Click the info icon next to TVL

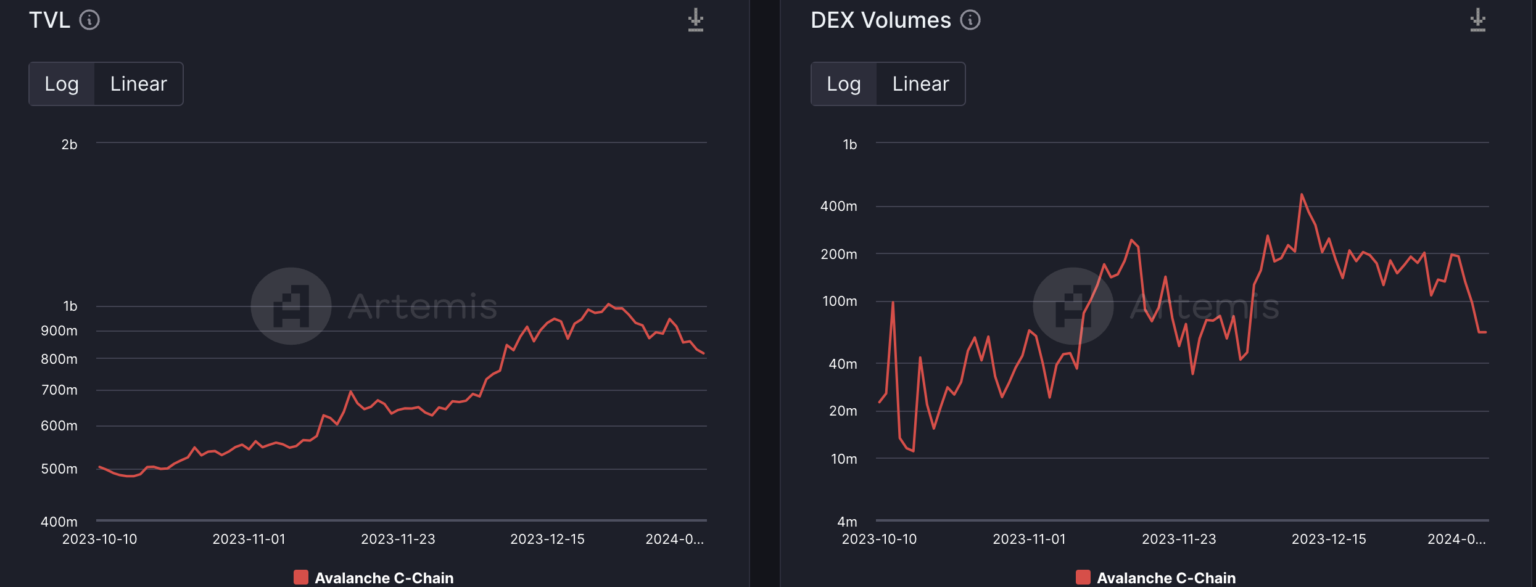pos(89,20)
